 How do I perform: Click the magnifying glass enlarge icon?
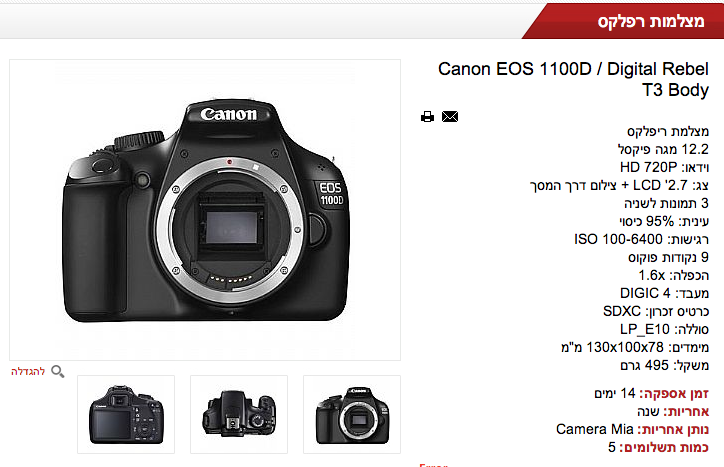click(57, 371)
